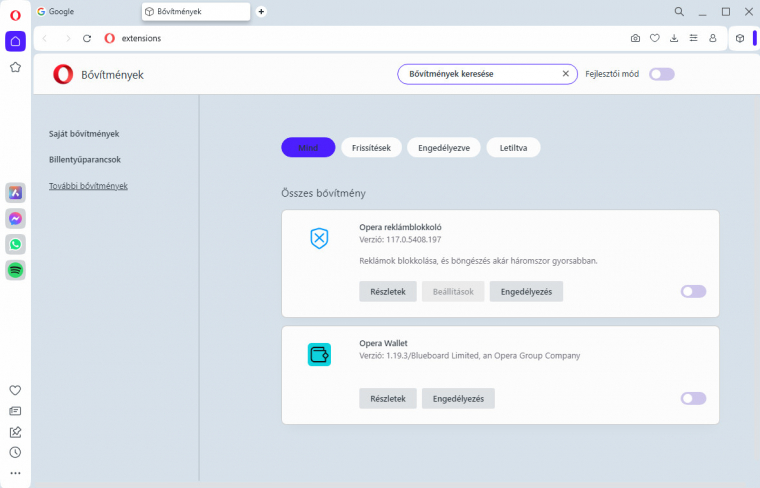Click the Opera ad blocker shield icon

point(319,238)
